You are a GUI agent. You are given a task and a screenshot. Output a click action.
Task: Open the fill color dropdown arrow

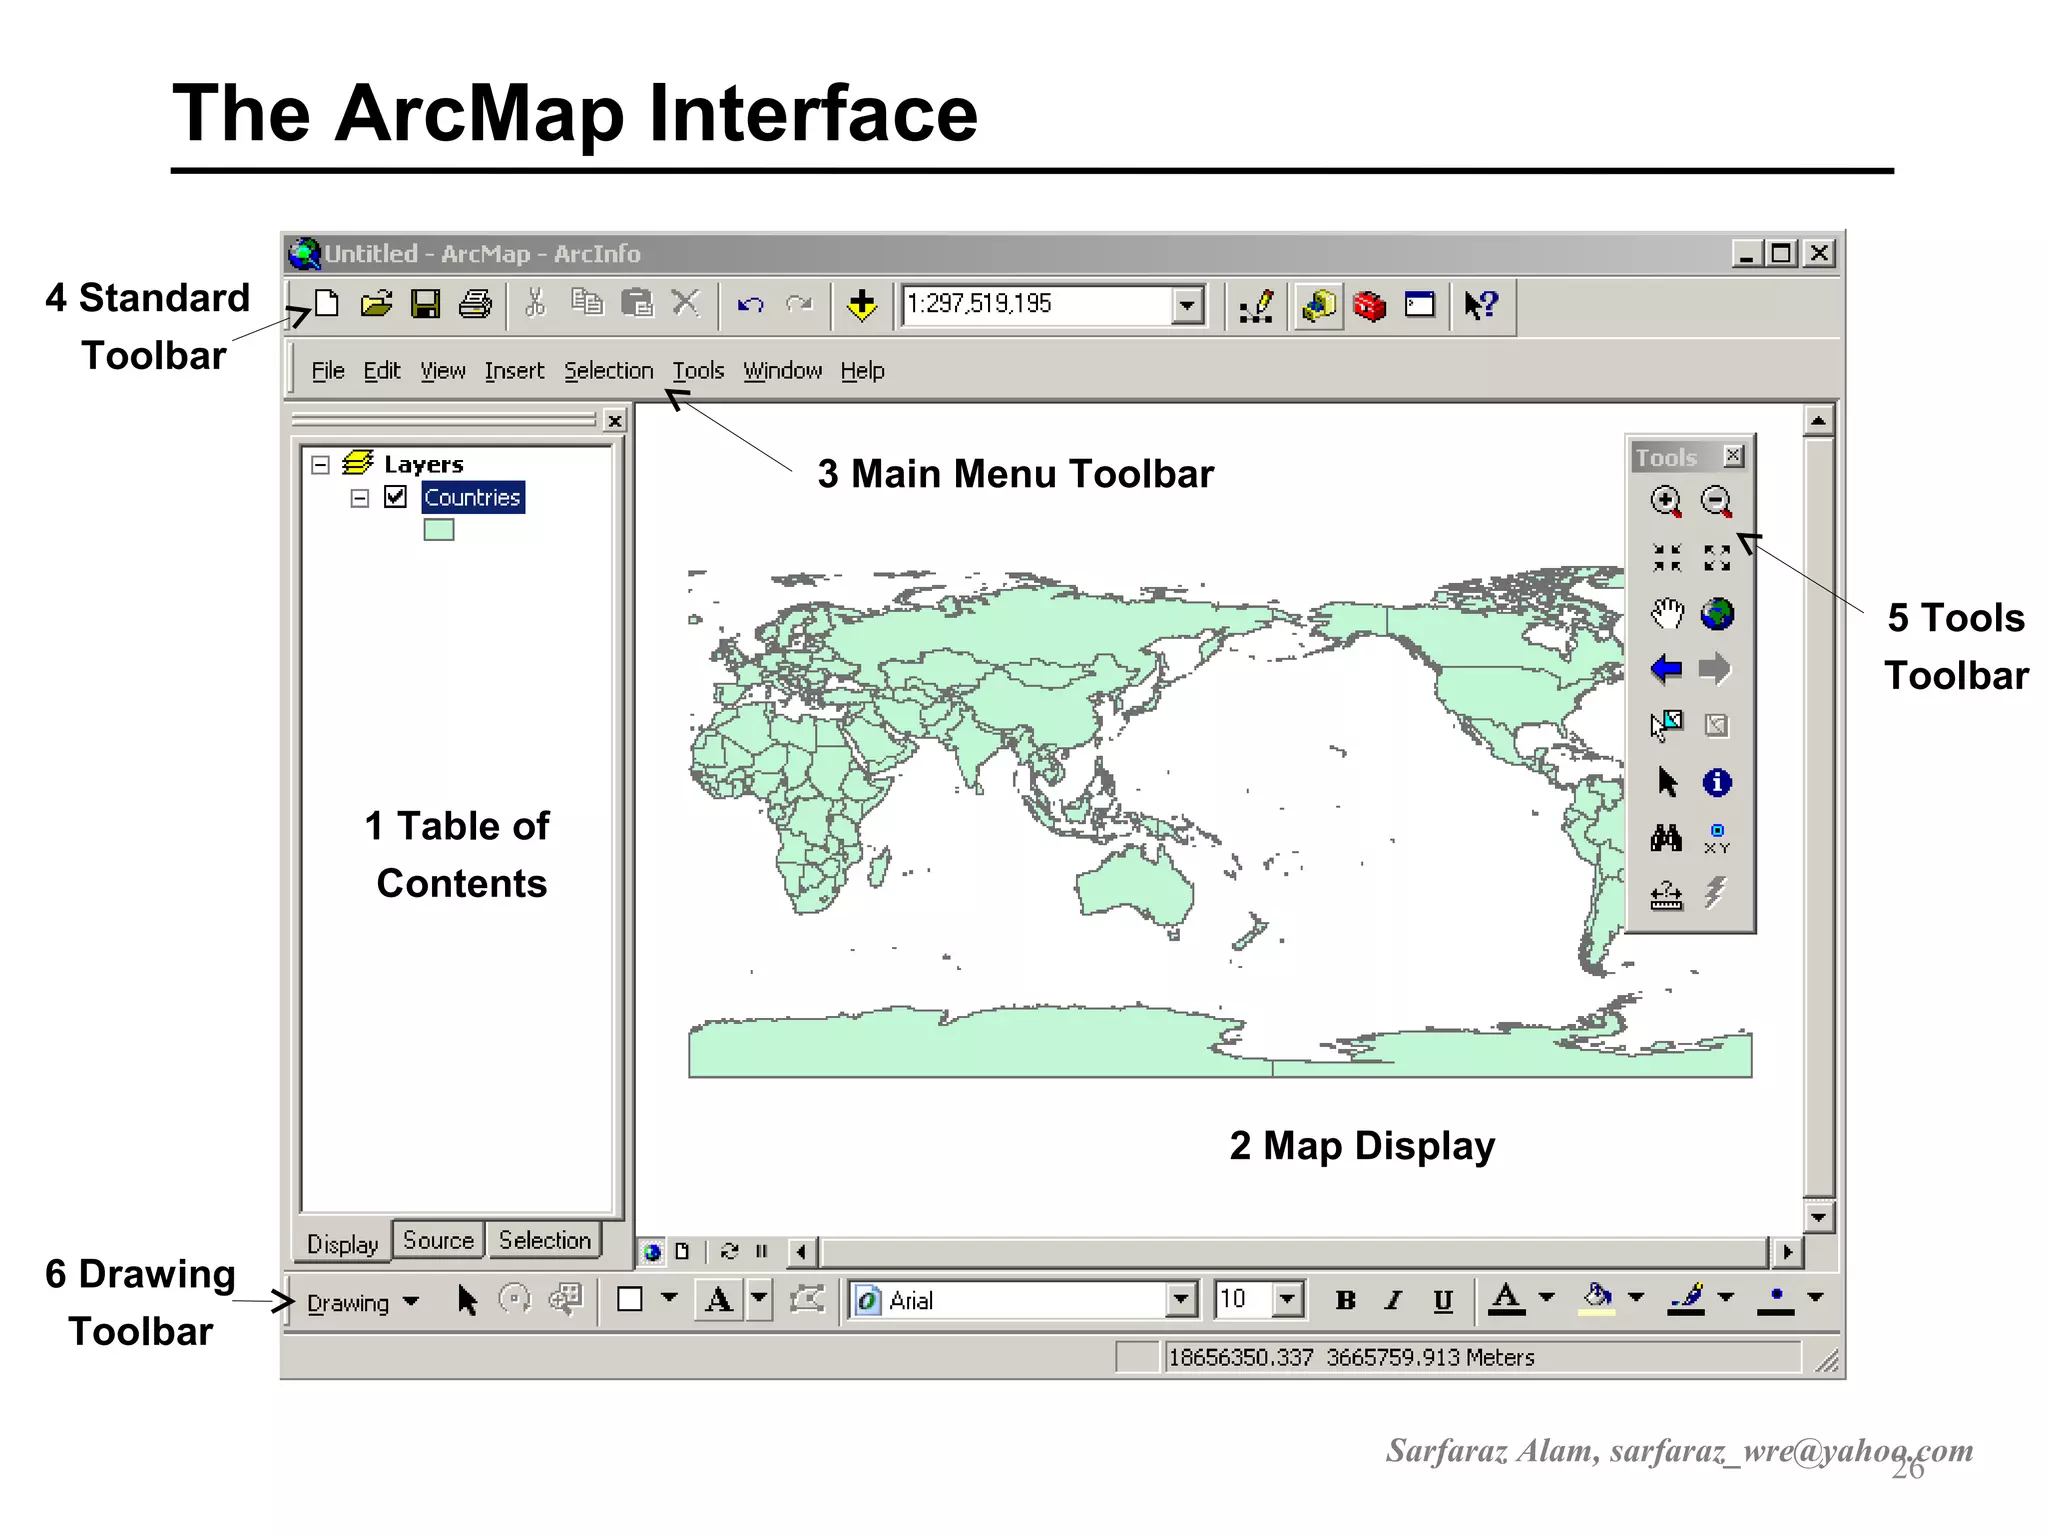click(1636, 1298)
